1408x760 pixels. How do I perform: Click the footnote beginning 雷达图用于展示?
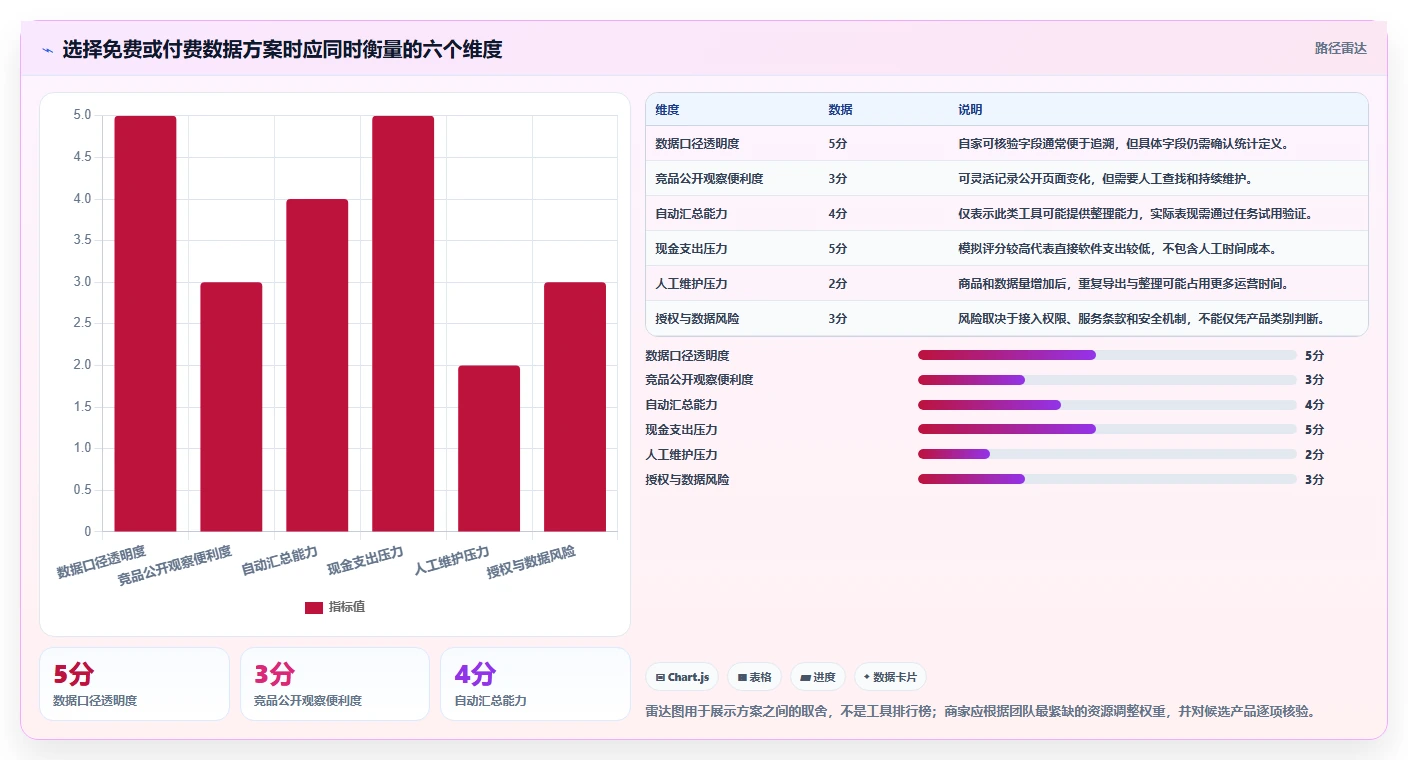tap(982, 712)
